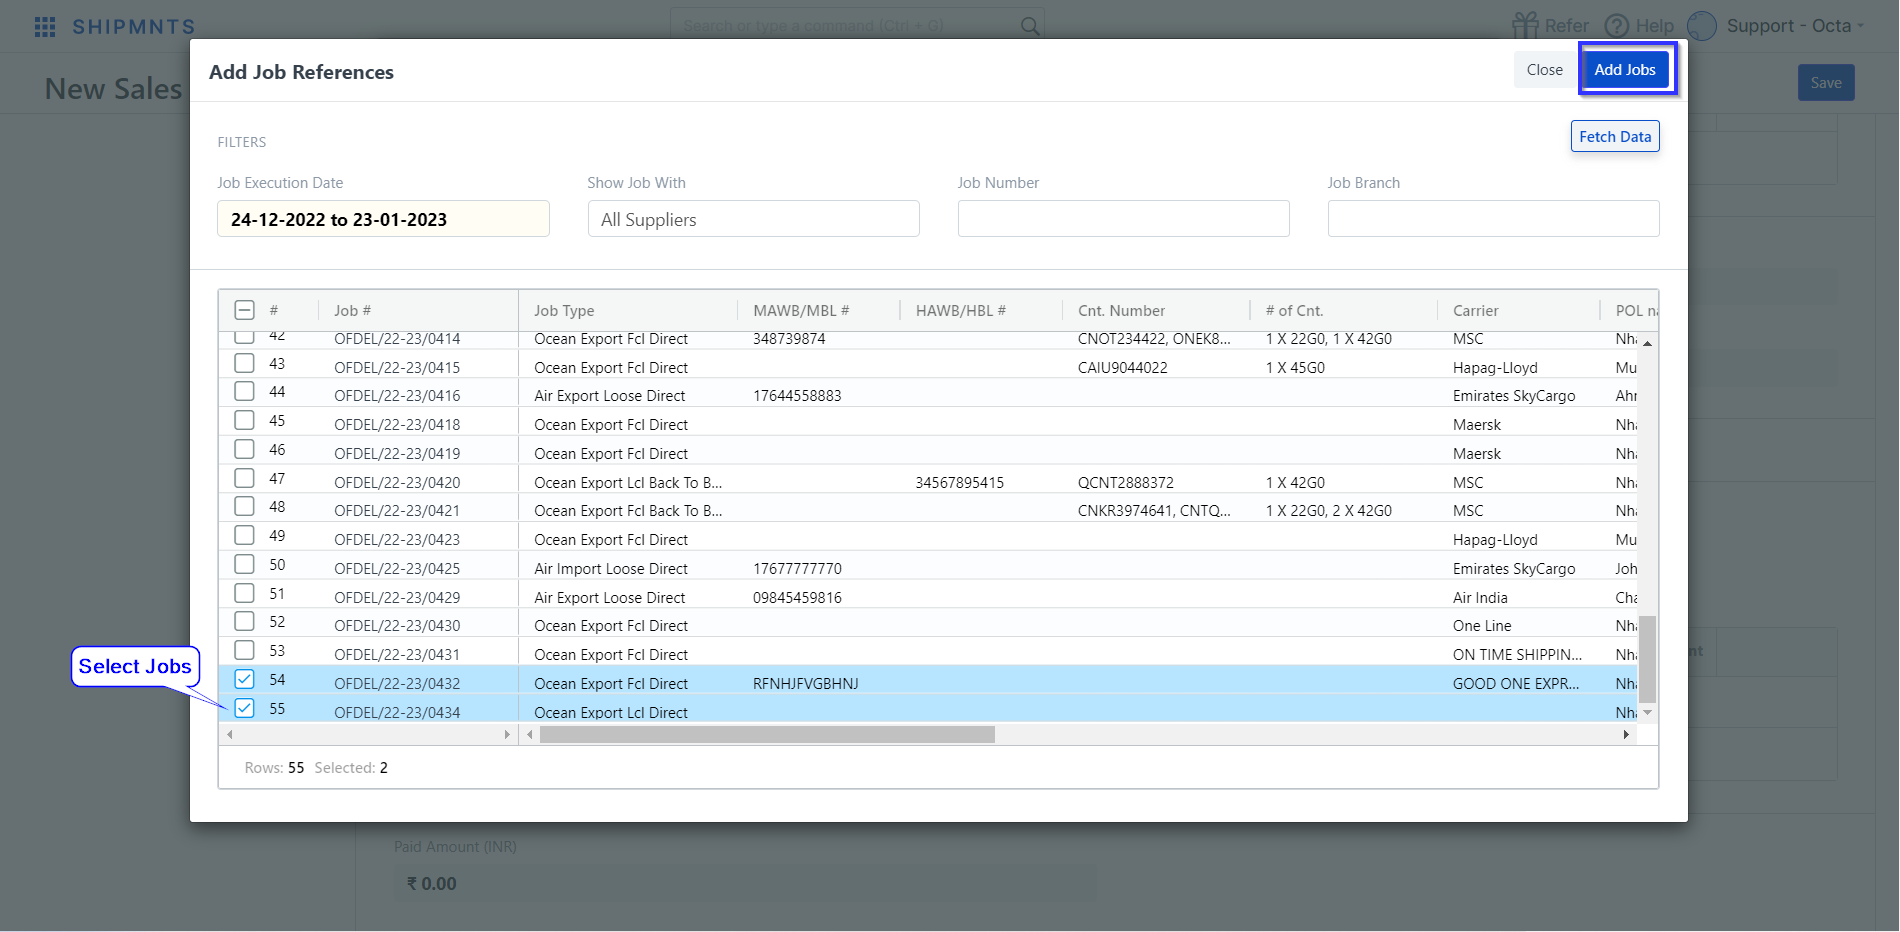Click the Air Import Loose Direct cell
The height and width of the screenshot is (932, 1900).
[x=611, y=569]
